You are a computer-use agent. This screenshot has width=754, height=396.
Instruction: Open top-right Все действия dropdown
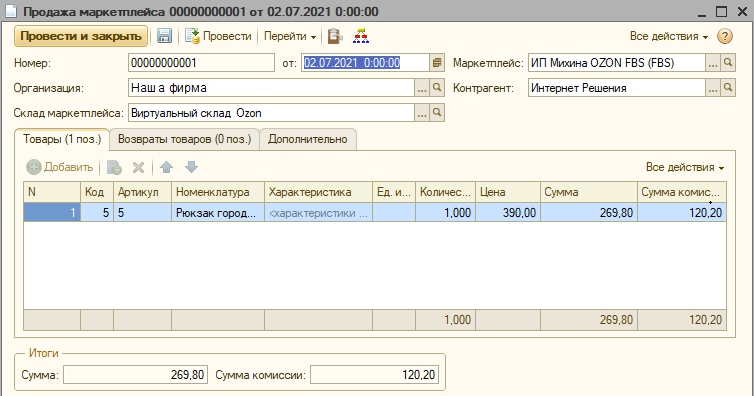pos(669,36)
